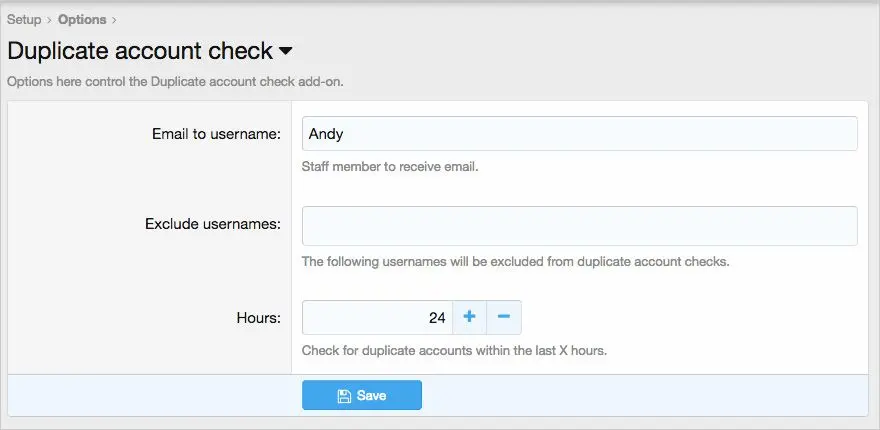Click the excluded usernames explanation text
Image resolution: width=880 pixels, height=430 pixels.
pos(516,262)
